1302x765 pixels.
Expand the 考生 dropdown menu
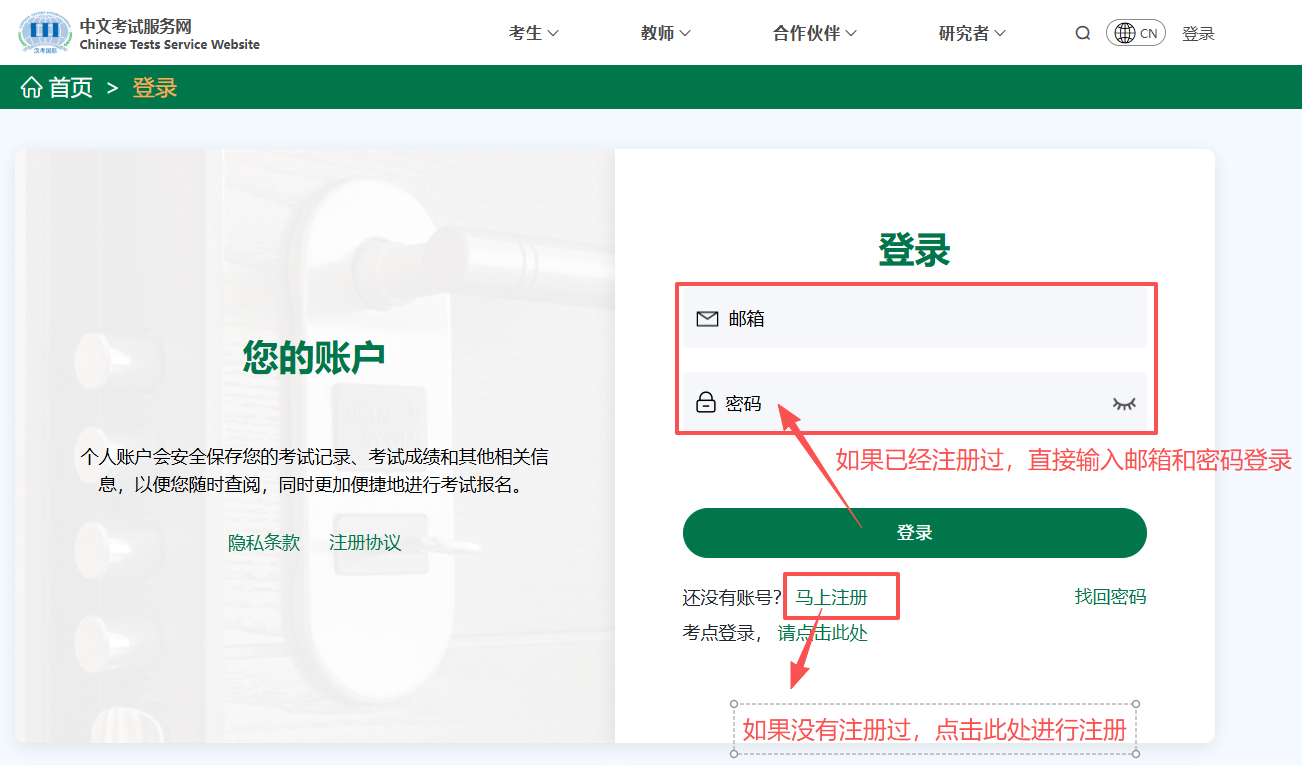533,33
